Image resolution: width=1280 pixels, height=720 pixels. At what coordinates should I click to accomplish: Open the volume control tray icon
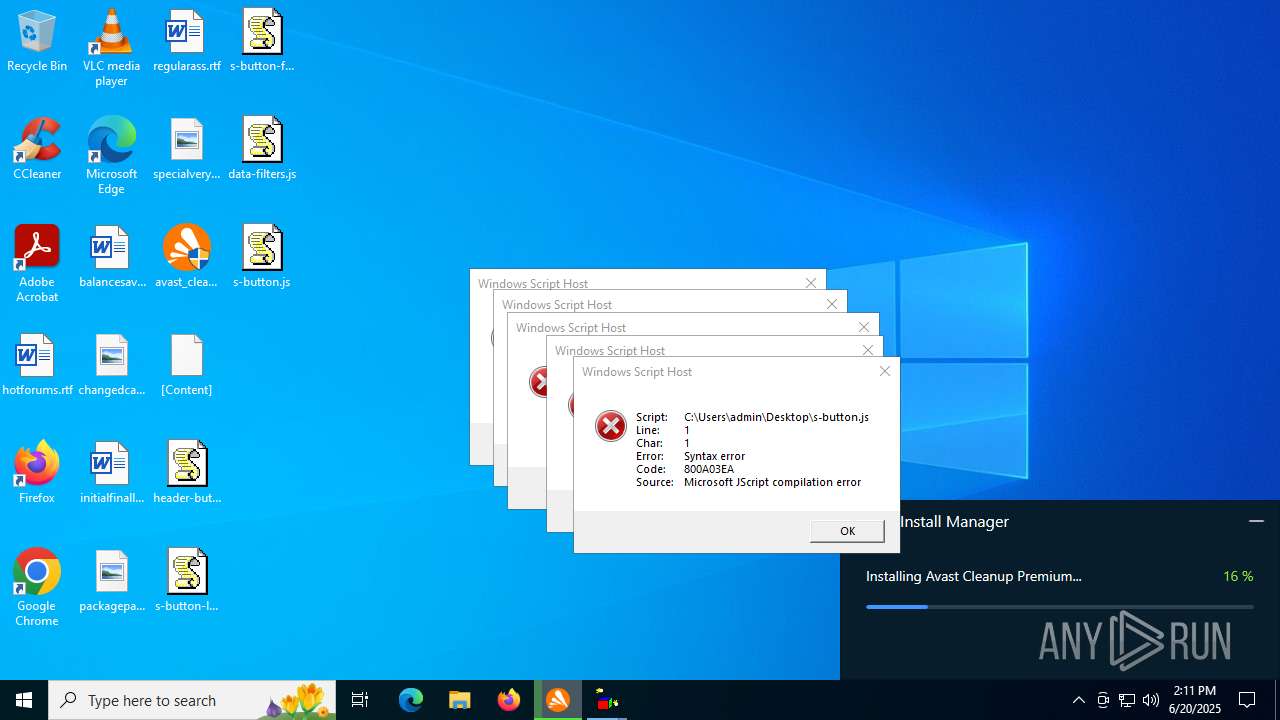click(1151, 700)
